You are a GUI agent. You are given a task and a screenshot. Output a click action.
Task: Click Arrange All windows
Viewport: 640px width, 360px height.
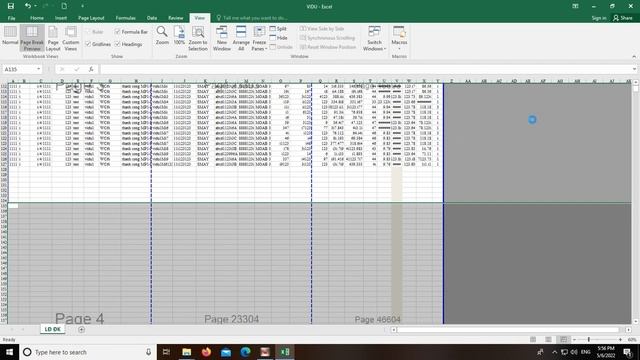(241, 38)
